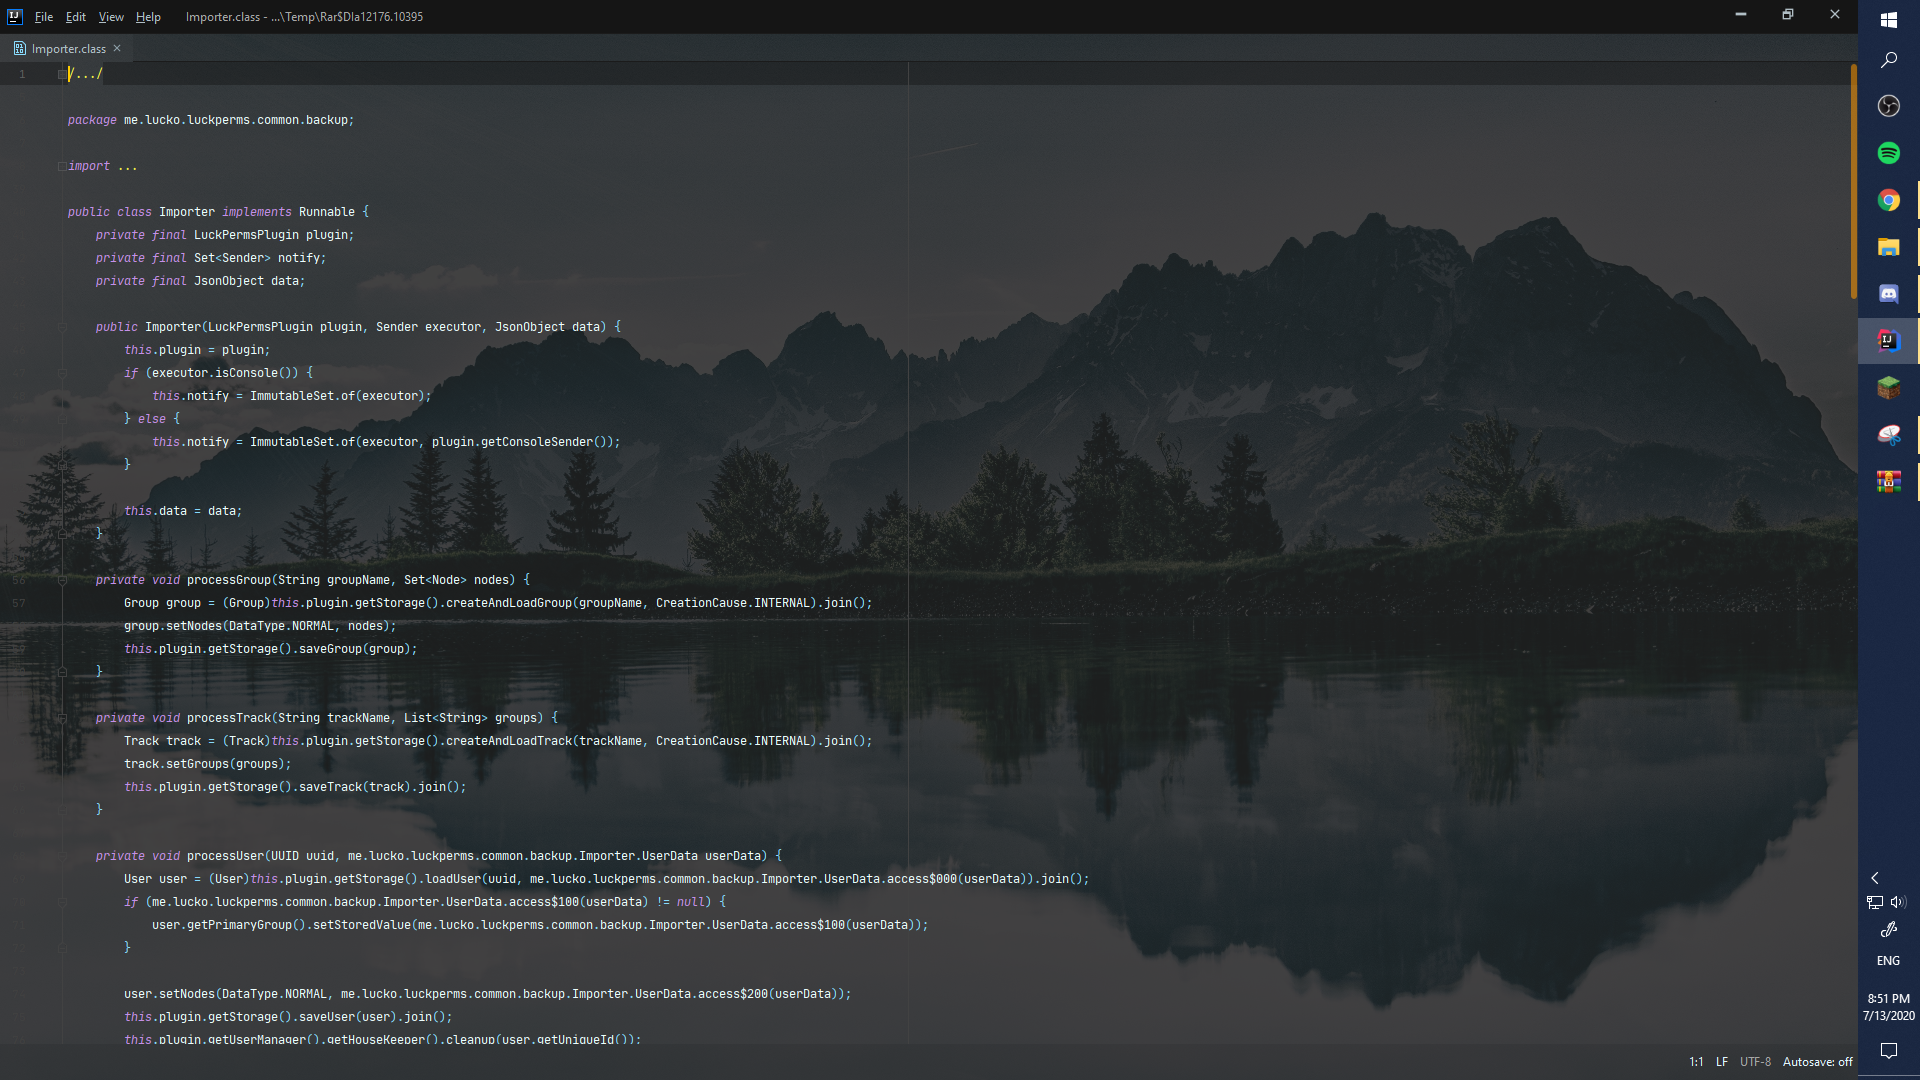Change the UTF-8 file encoding
The width and height of the screenshot is (1920, 1080).
click(x=1755, y=1062)
